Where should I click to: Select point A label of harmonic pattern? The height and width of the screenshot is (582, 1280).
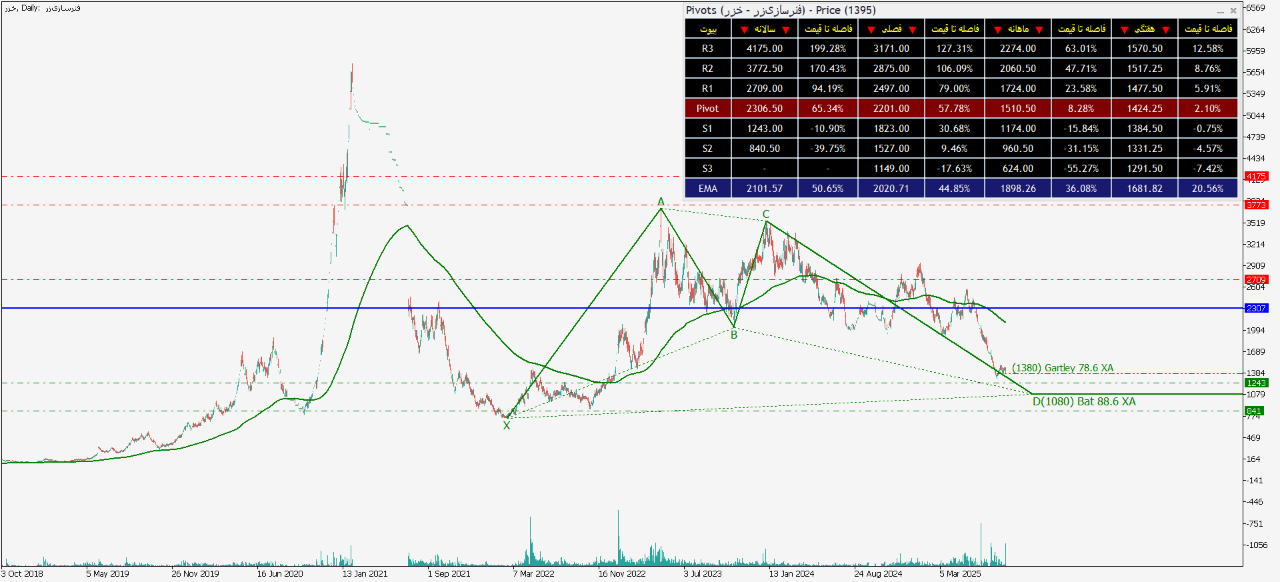pyautogui.click(x=661, y=201)
